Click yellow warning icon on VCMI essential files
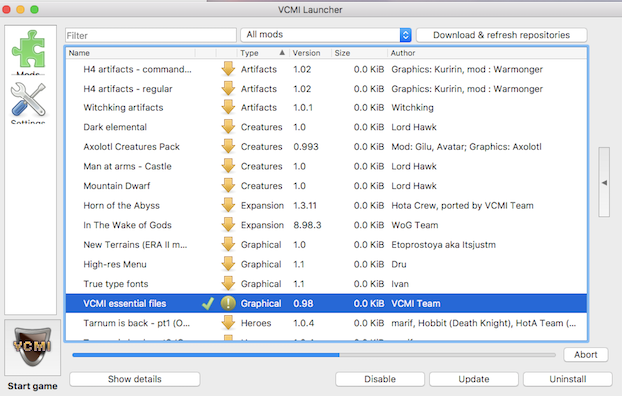The image size is (622, 396). click(x=228, y=304)
